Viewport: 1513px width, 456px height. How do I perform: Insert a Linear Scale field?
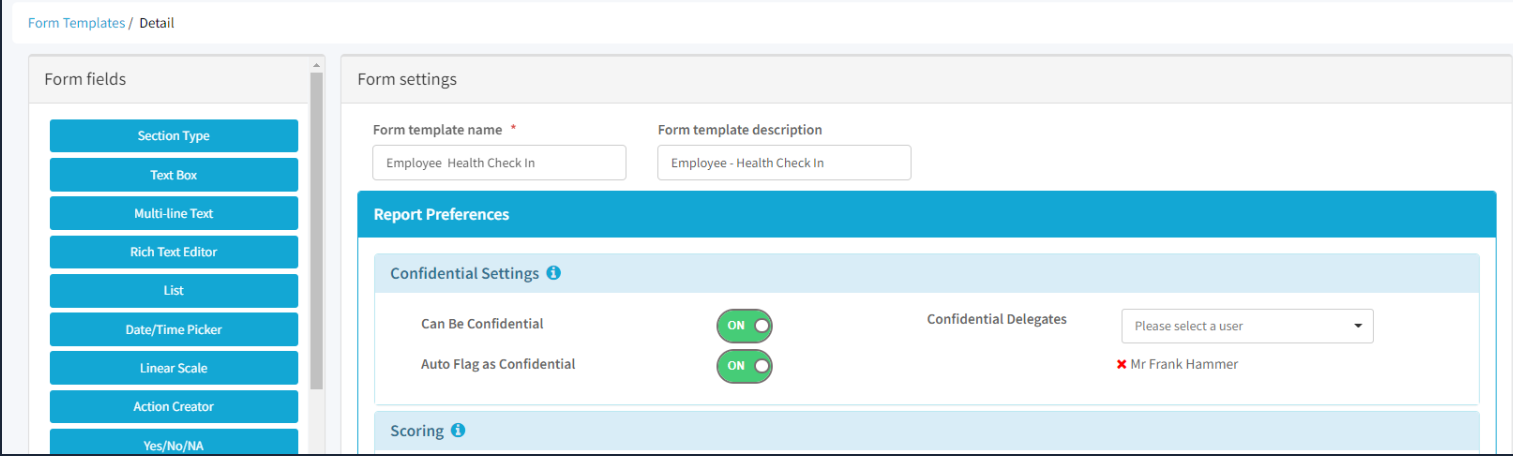pos(174,368)
